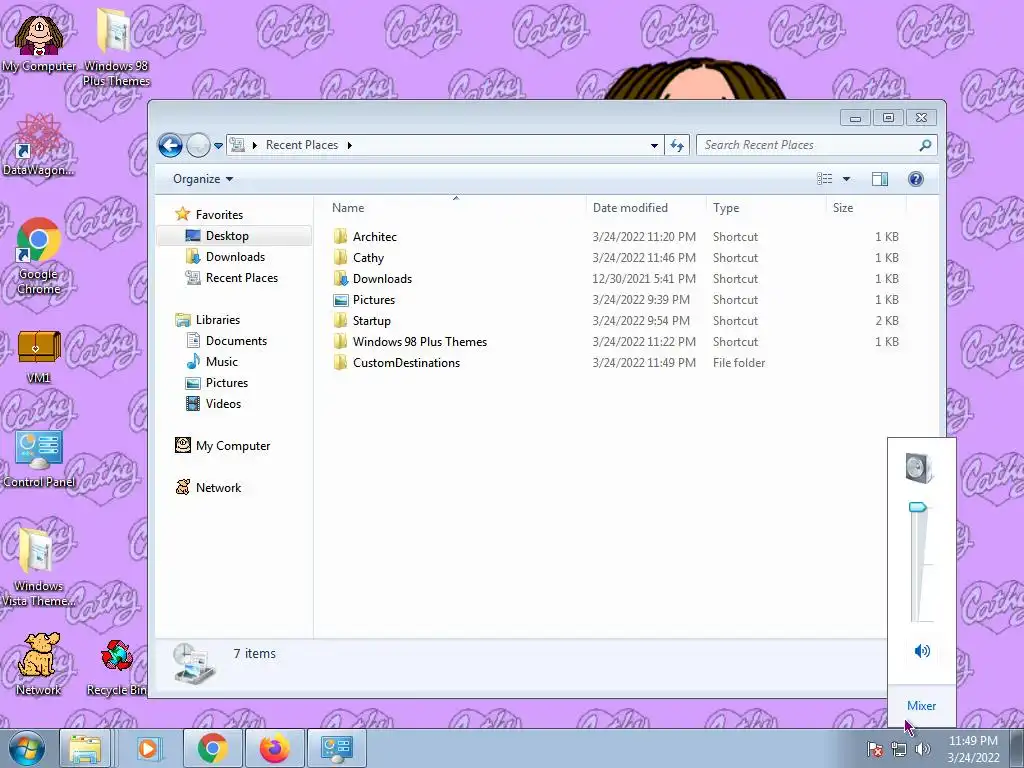Open Pictures library in sidebar
Viewport: 1024px width, 768px height.
217,383
